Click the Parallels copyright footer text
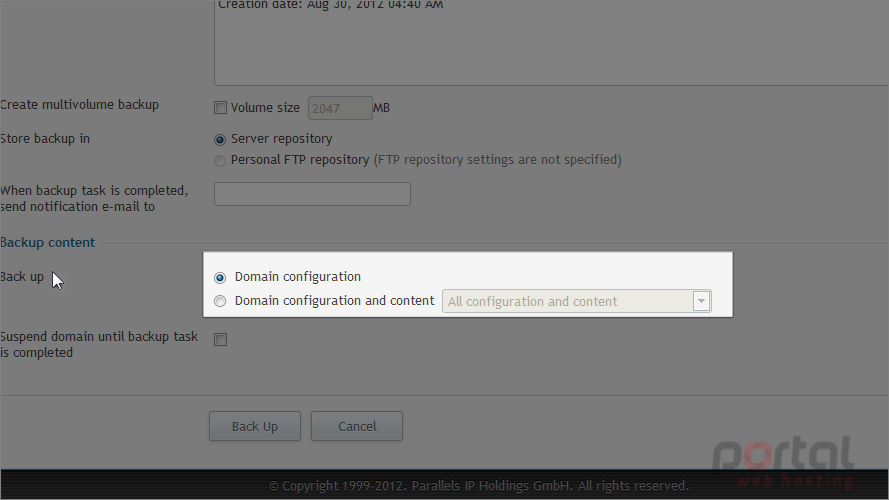Viewport: 889px width, 500px height. (479, 486)
